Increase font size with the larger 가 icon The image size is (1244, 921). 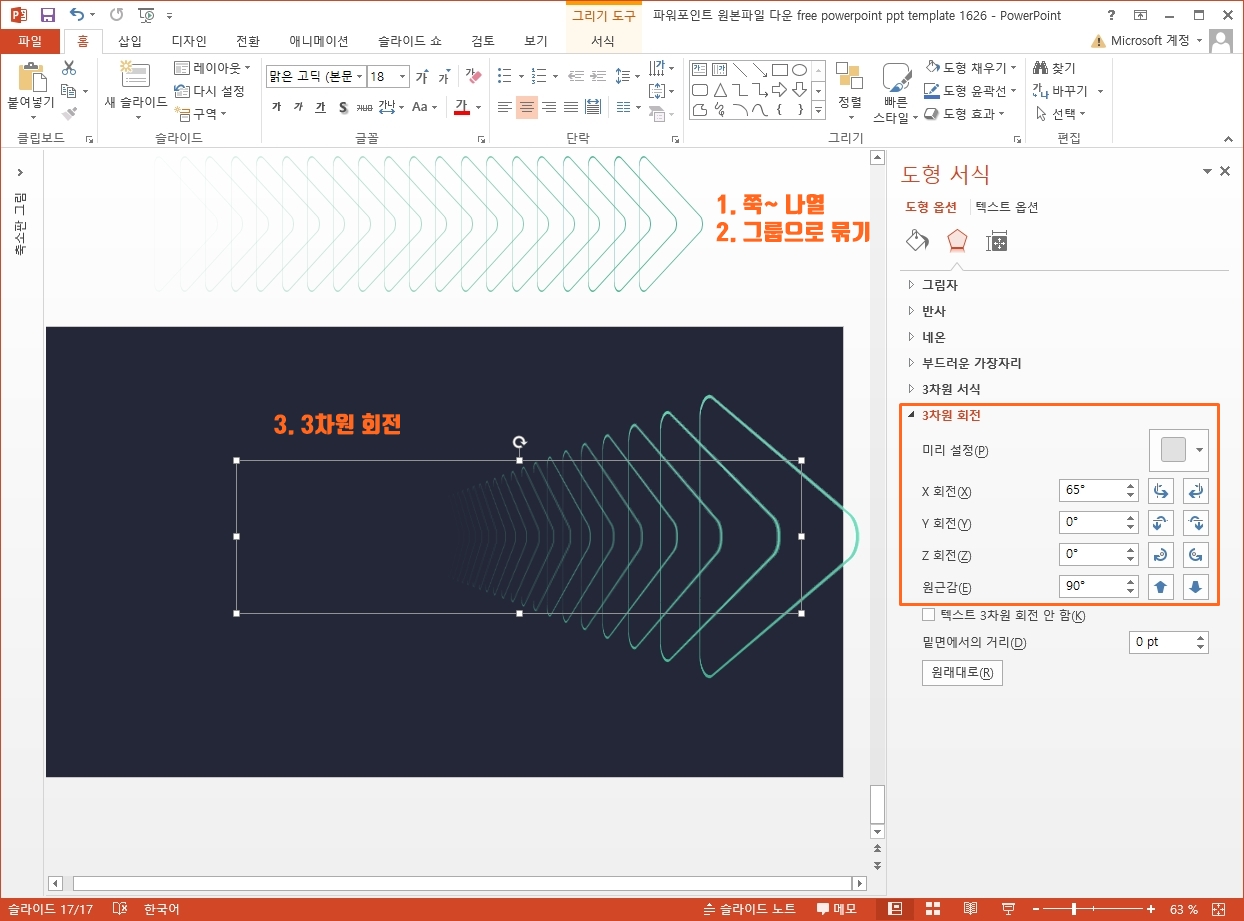tap(421, 76)
